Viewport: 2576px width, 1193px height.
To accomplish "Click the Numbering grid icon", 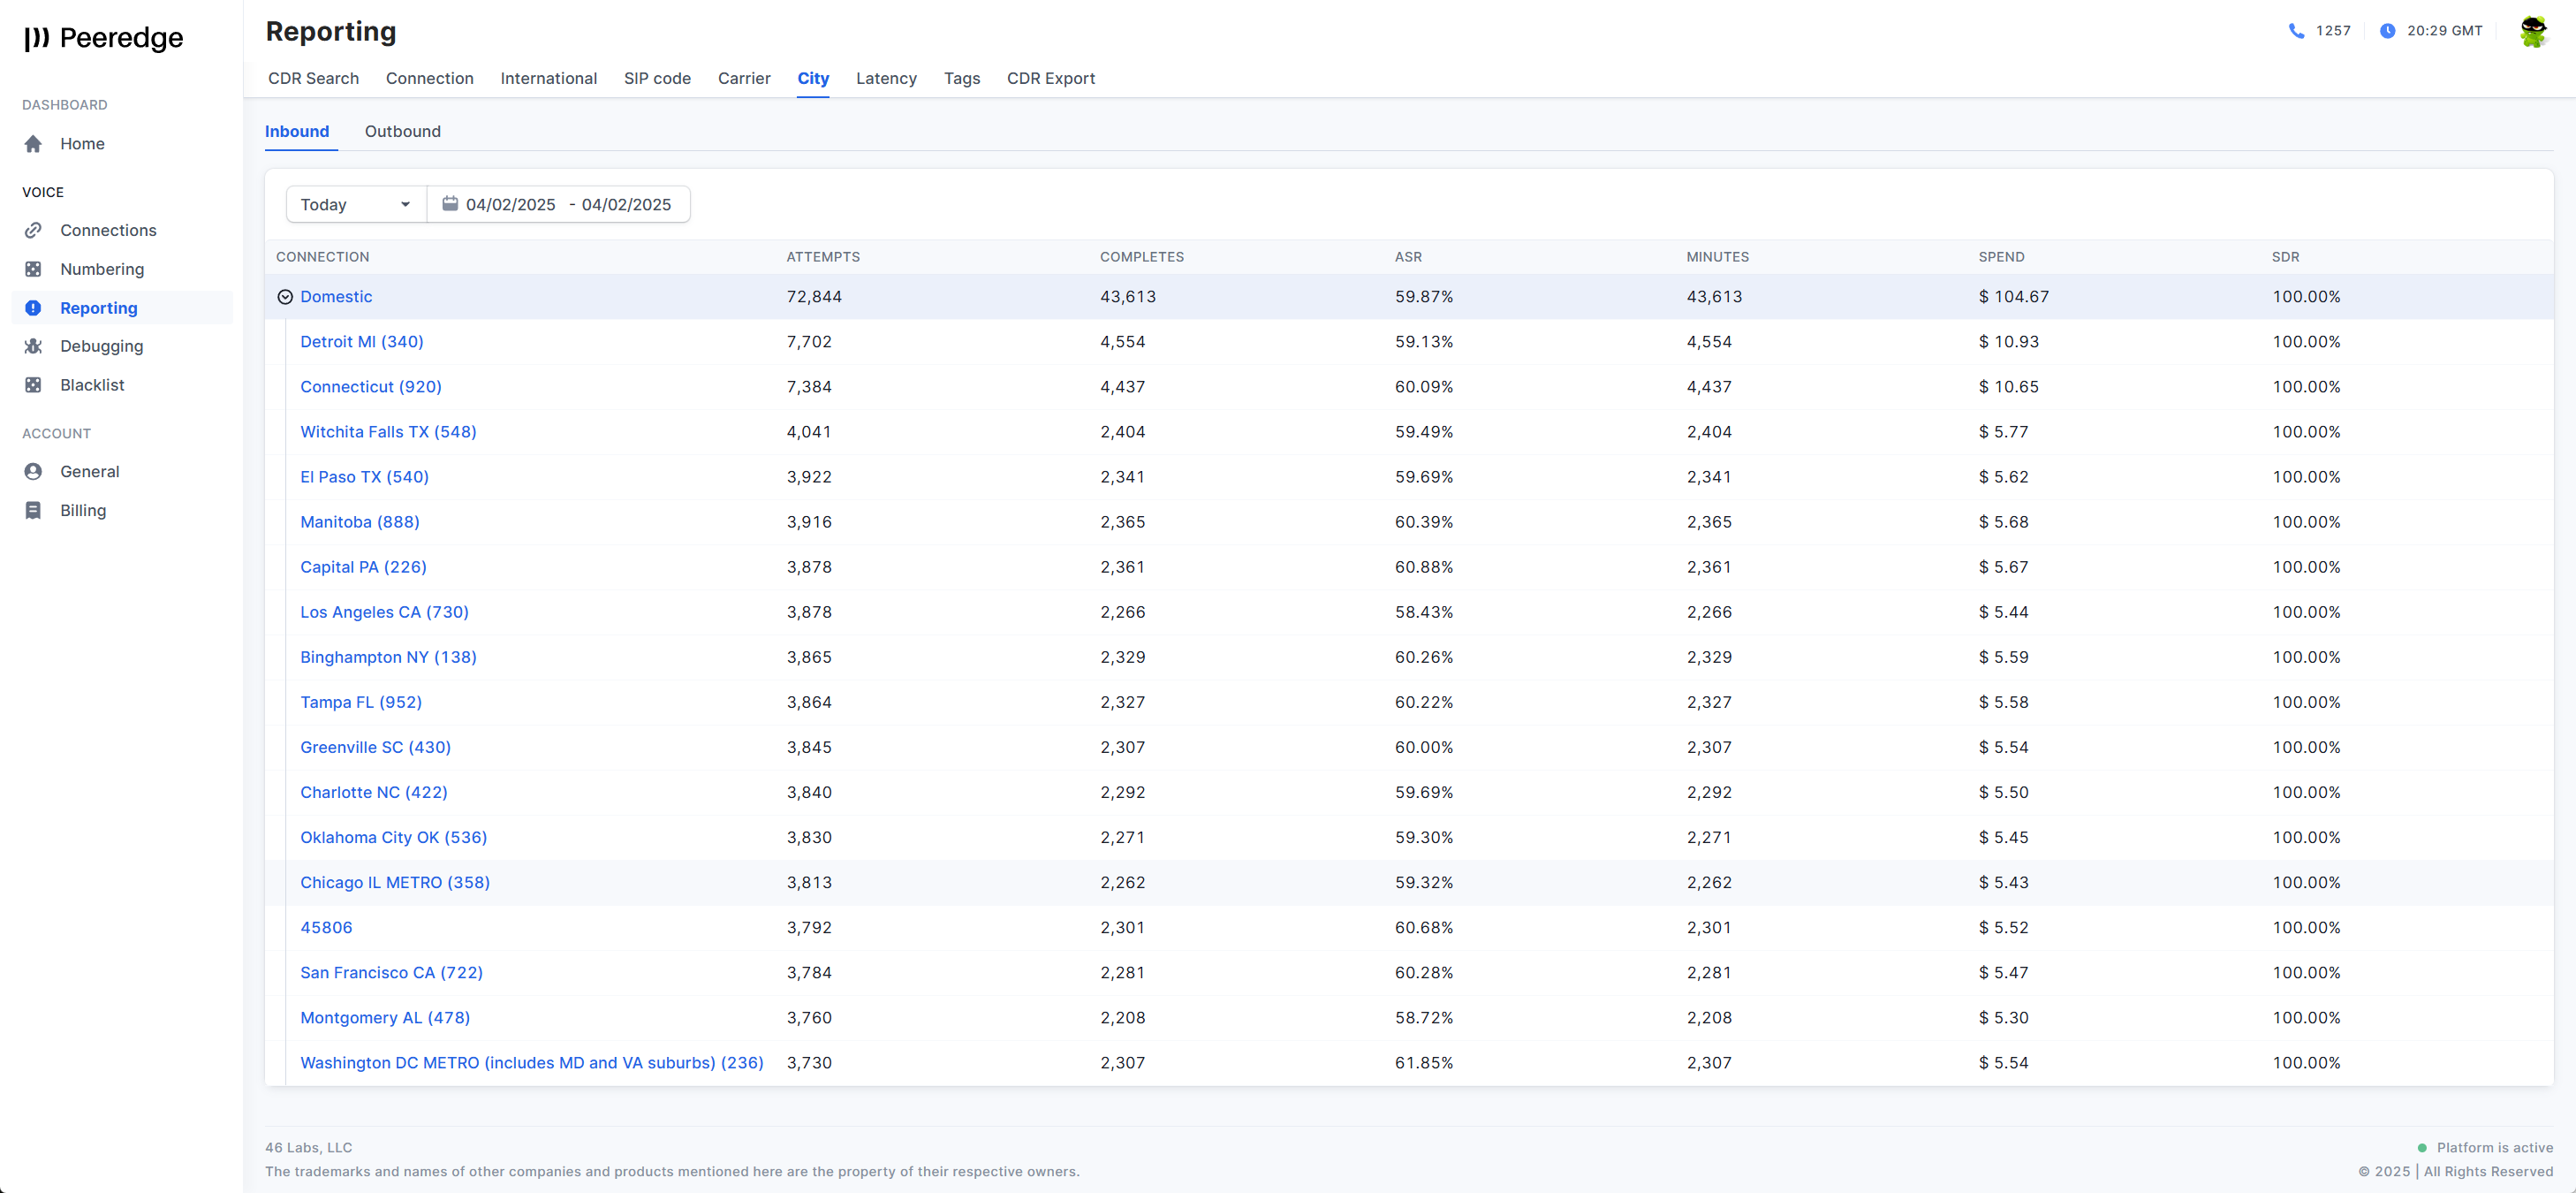I will tap(33, 269).
